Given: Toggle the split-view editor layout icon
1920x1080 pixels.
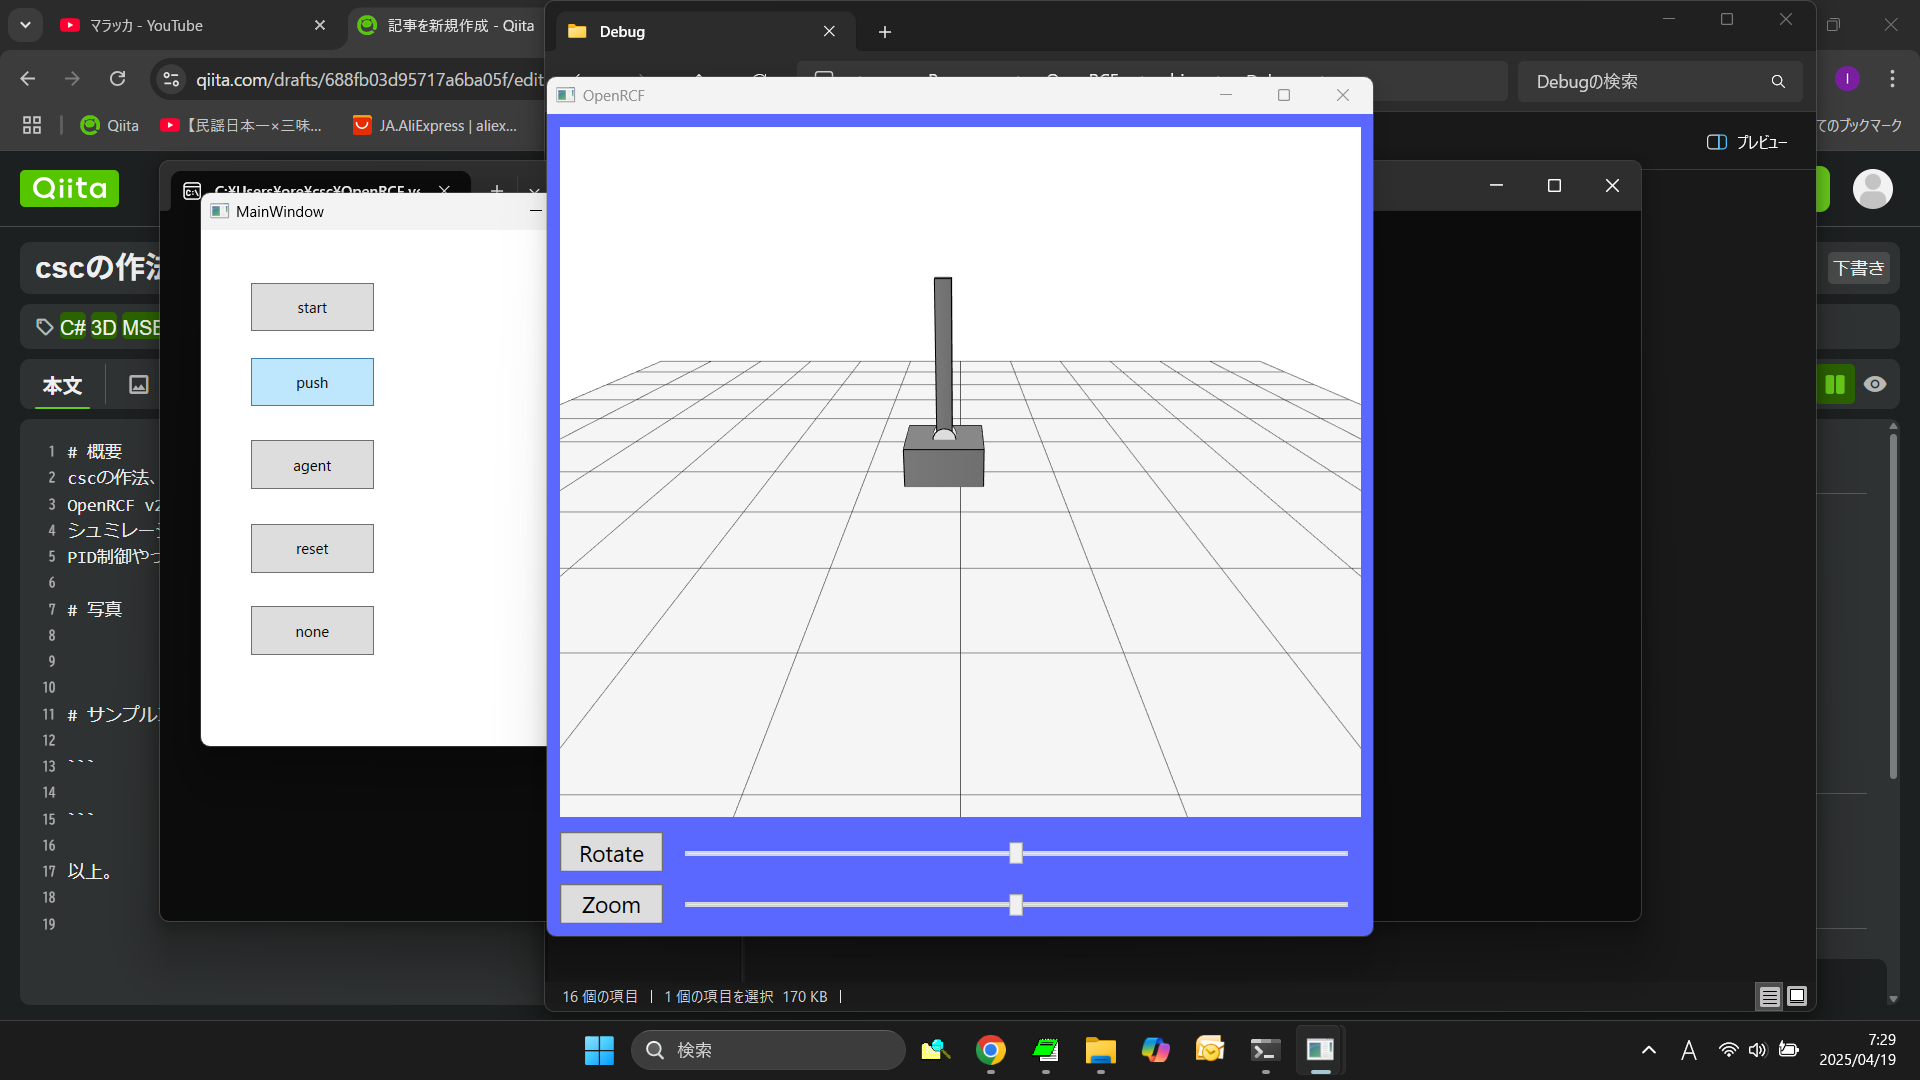Looking at the screenshot, I should tap(1835, 384).
